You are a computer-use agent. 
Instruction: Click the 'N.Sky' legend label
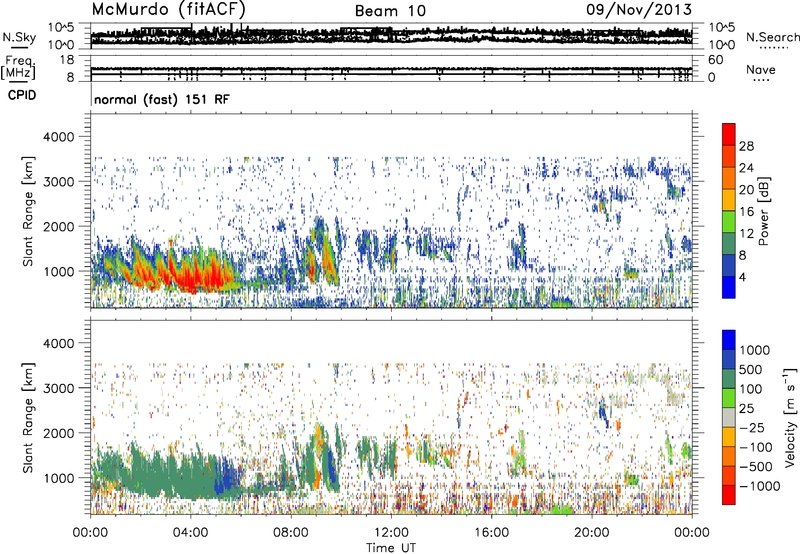tap(19, 37)
